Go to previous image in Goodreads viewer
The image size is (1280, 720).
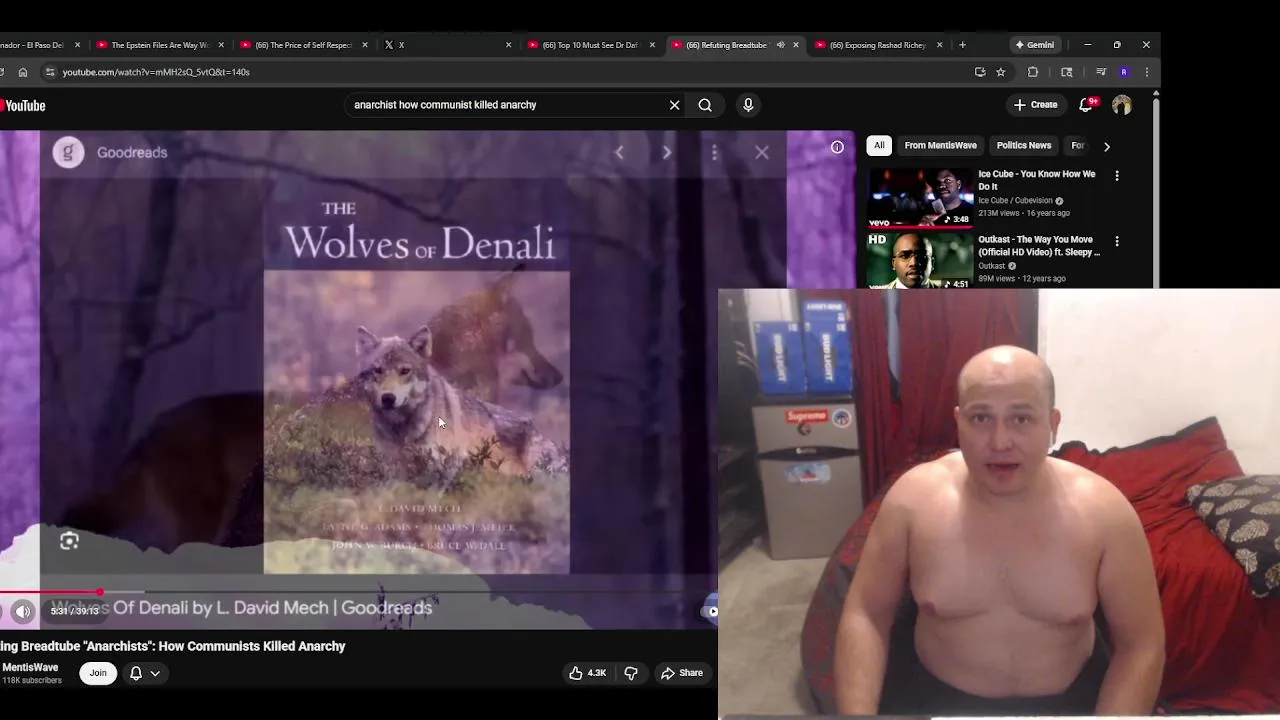point(619,152)
